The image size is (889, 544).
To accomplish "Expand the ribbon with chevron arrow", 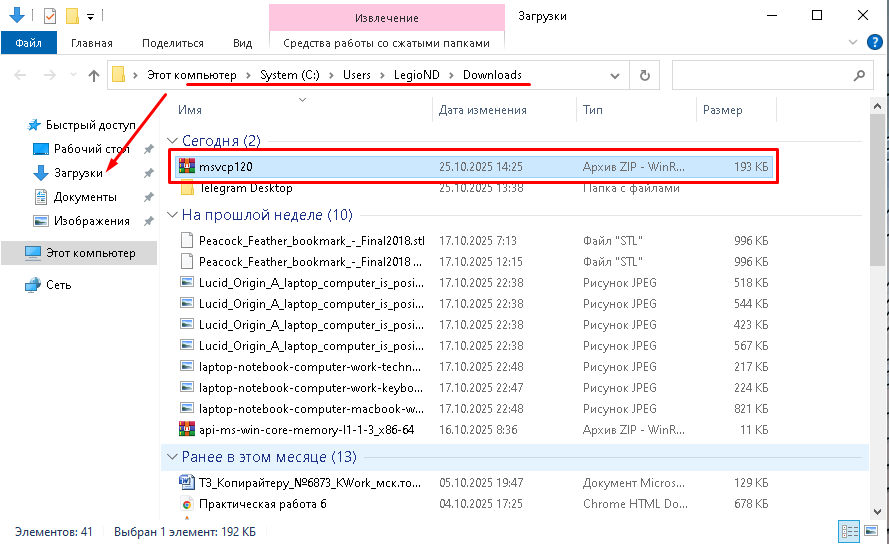I will click(x=852, y=43).
